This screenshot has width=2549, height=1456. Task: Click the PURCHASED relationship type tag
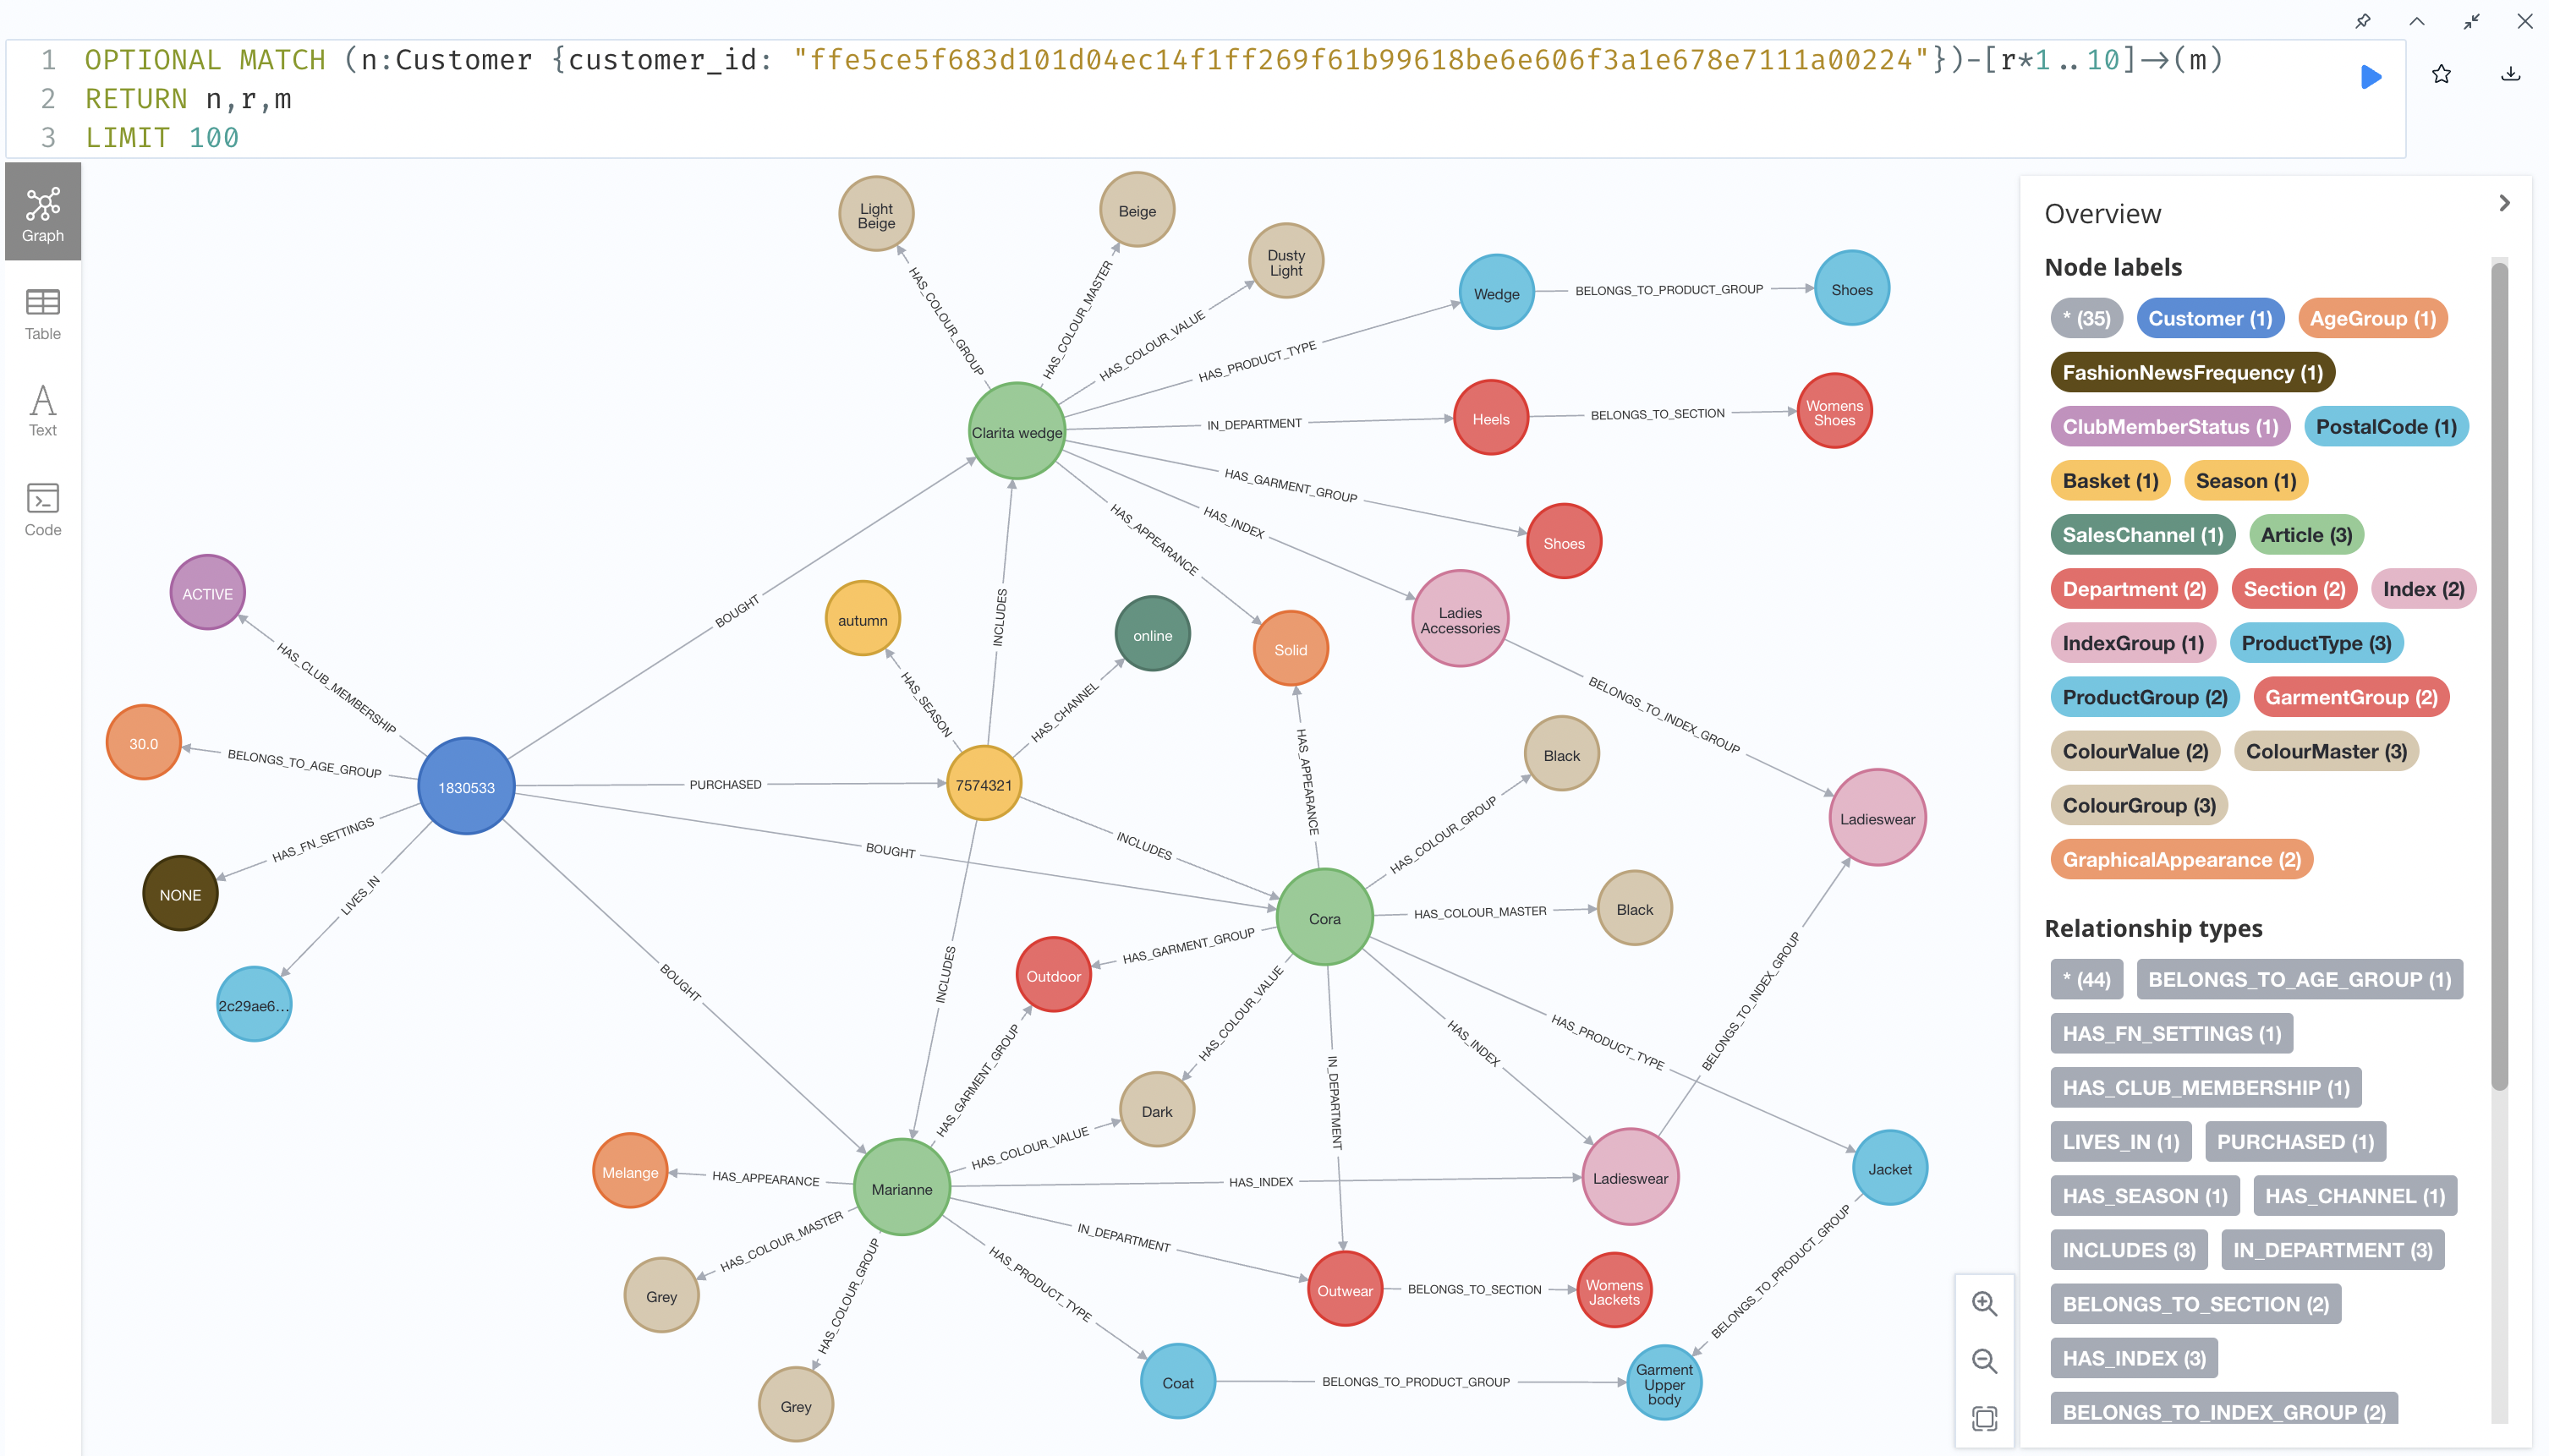[2294, 1141]
